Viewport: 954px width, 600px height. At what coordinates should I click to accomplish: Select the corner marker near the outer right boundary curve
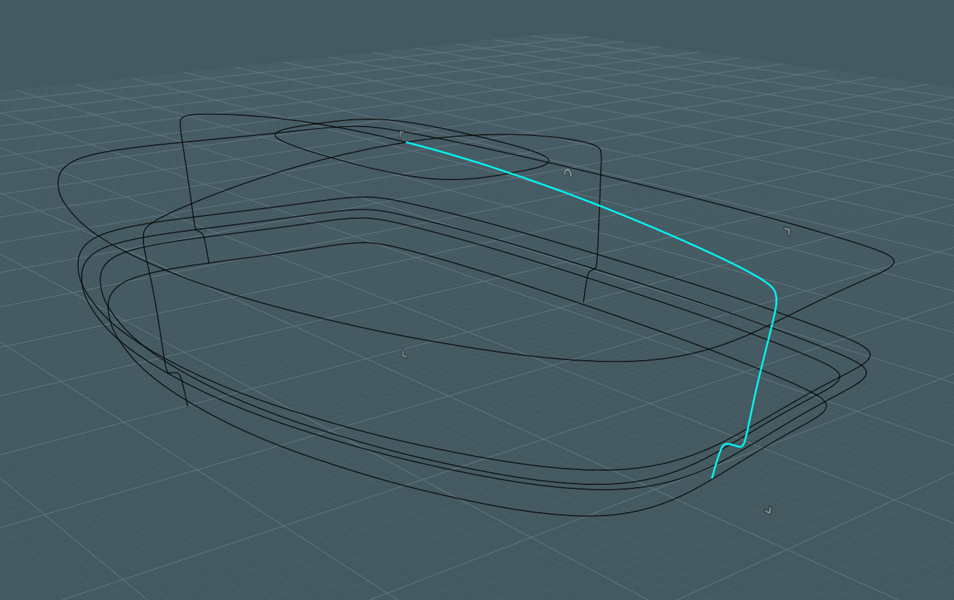787,231
